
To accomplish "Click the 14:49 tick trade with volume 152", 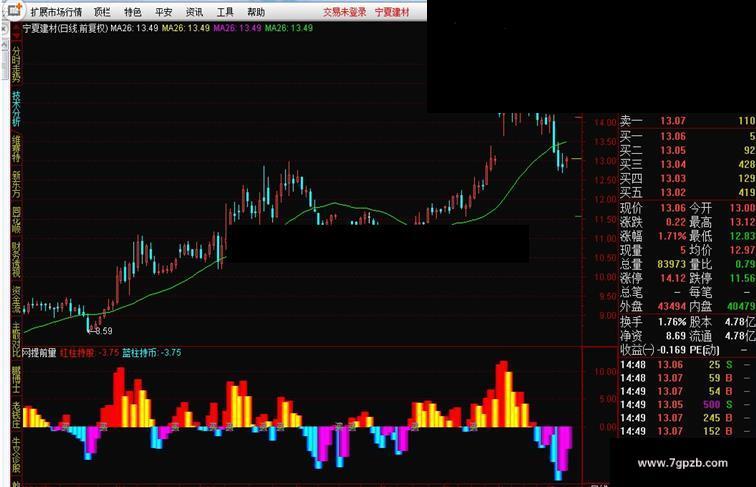I will click(x=688, y=432).
